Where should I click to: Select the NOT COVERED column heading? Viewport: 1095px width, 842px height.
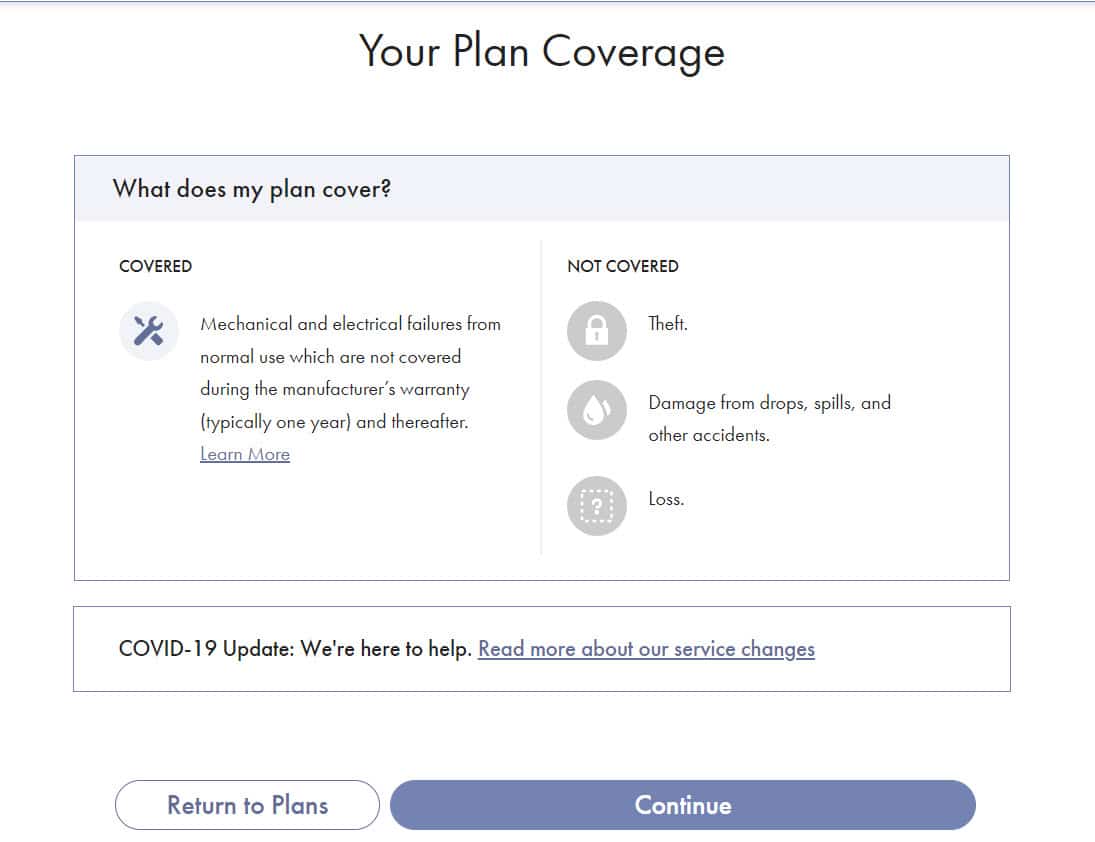pyautogui.click(x=623, y=267)
